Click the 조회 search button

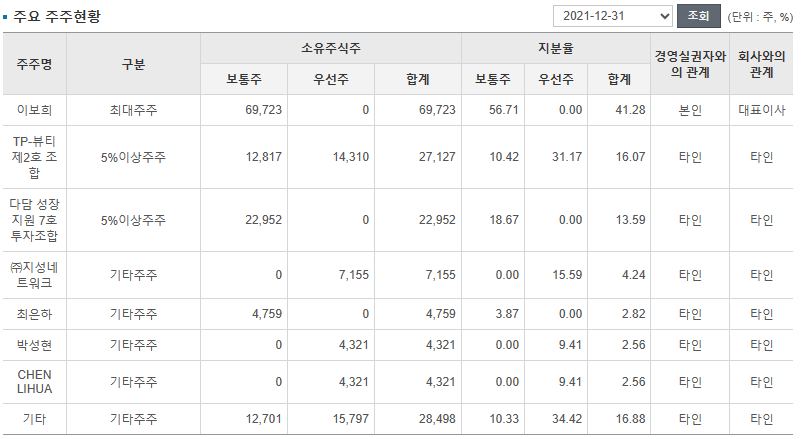point(698,16)
